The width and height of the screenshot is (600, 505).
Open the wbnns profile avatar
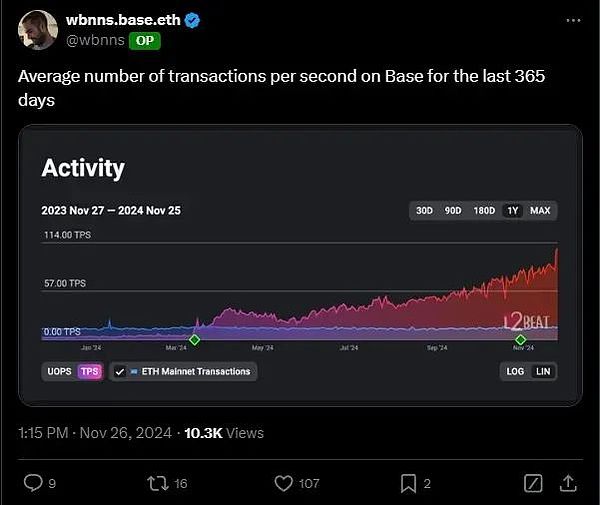coord(37,30)
